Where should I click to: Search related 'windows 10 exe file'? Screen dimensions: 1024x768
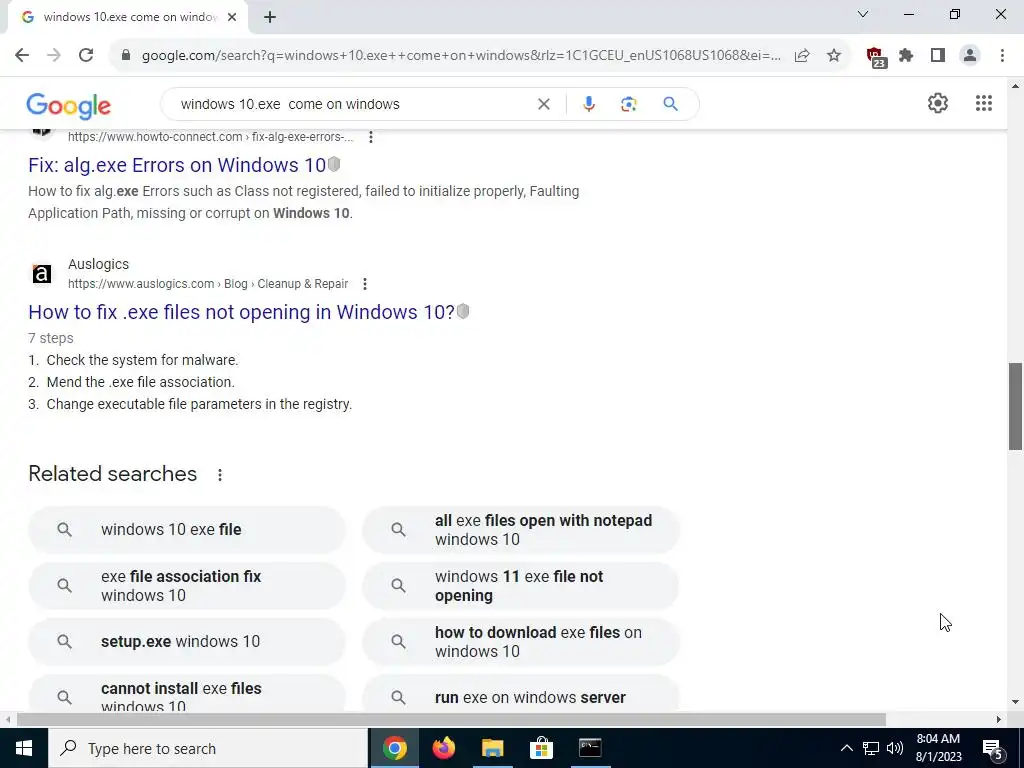187,530
